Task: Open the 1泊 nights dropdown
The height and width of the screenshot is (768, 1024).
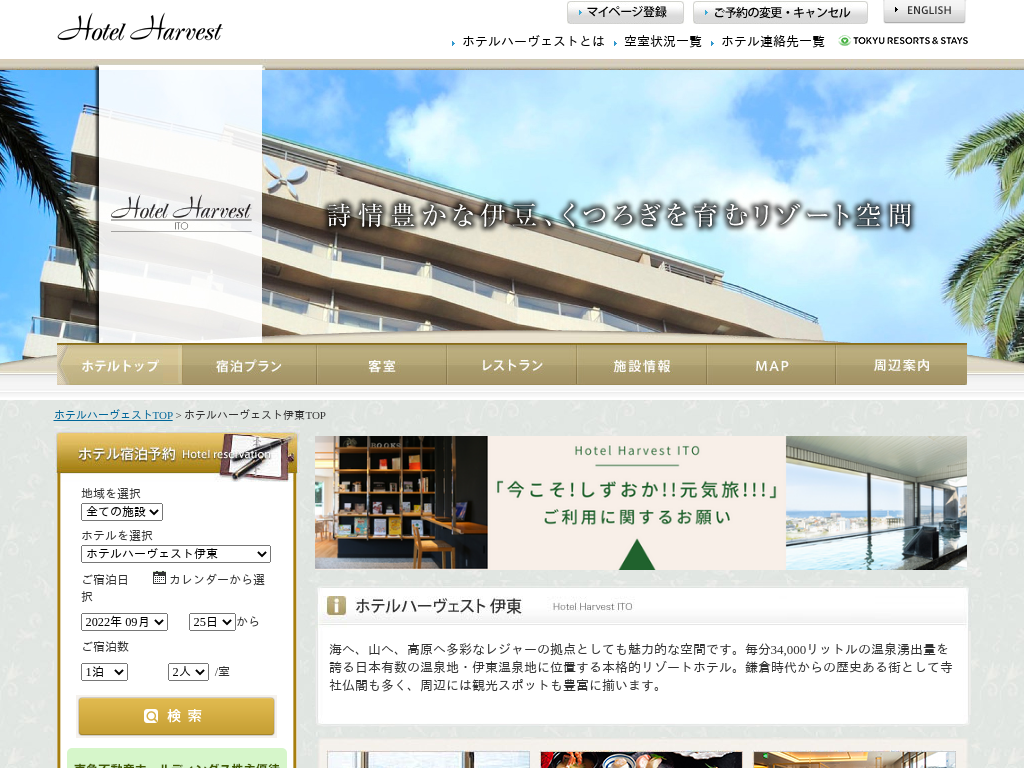Action: [104, 672]
